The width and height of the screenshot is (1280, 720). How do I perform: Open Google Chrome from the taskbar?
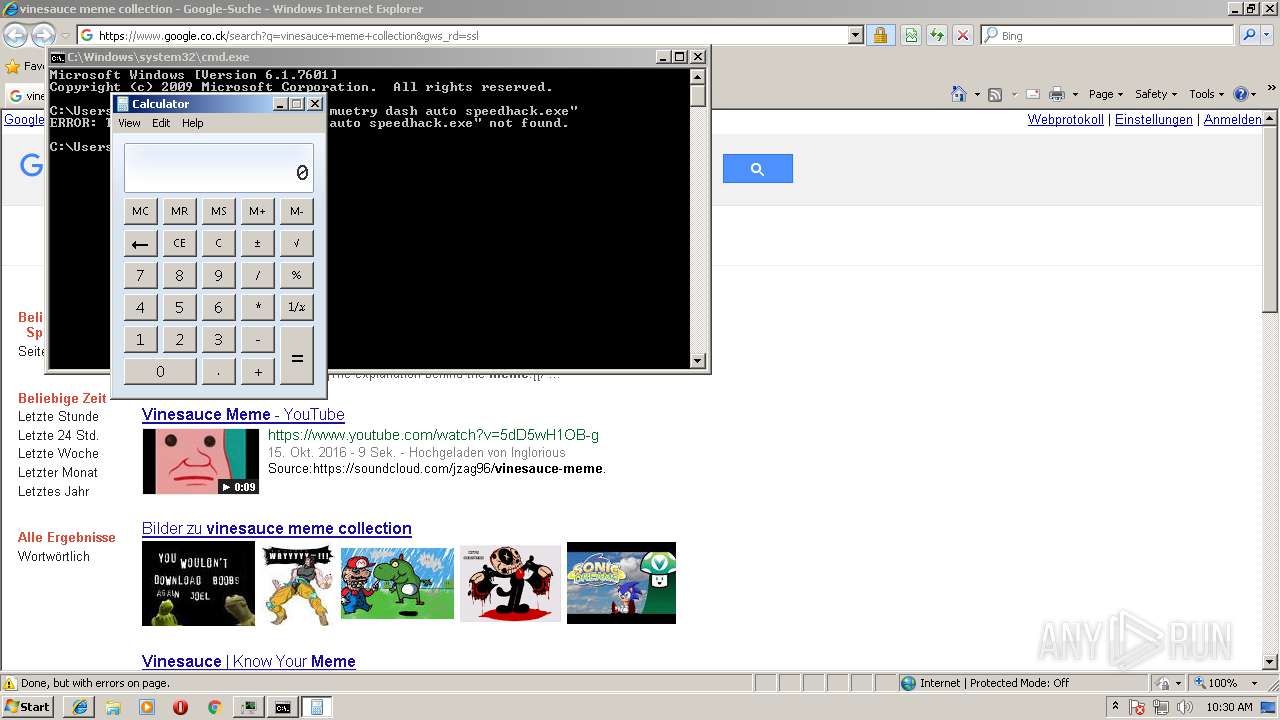point(214,707)
